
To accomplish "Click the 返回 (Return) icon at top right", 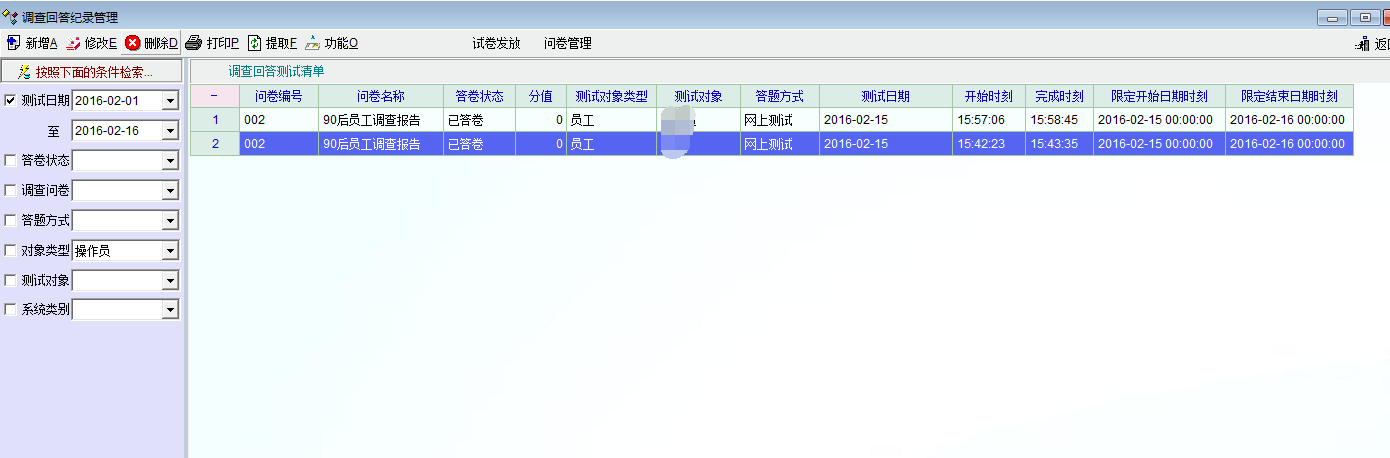I will point(1362,44).
